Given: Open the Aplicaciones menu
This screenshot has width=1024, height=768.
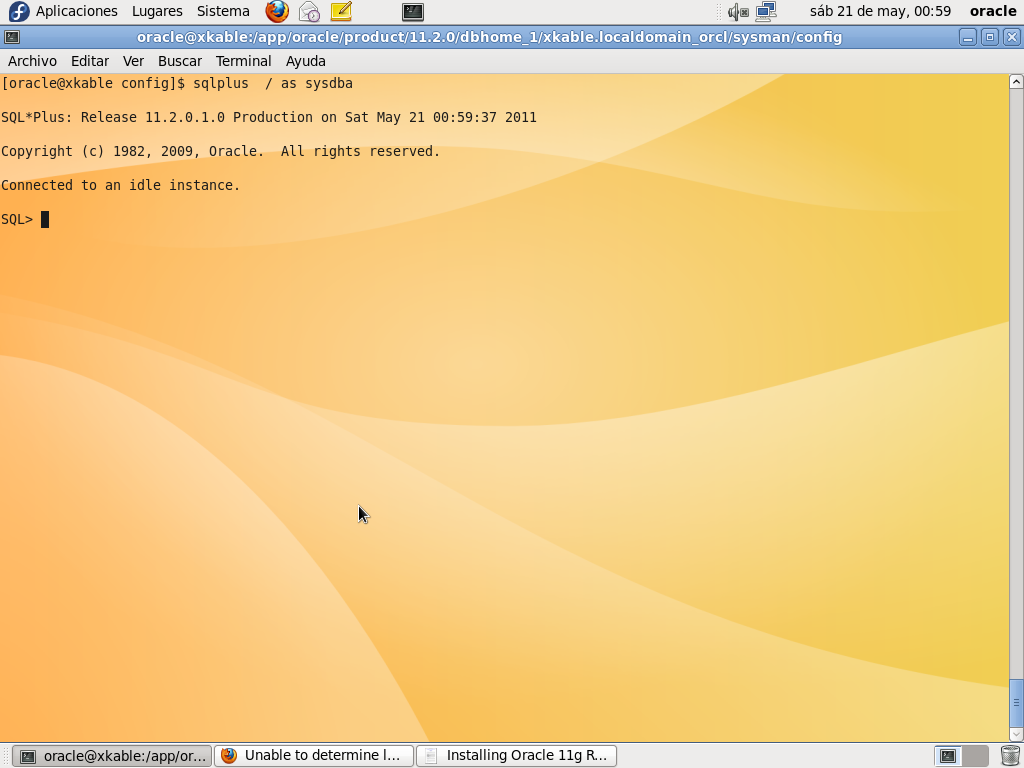Looking at the screenshot, I should click(76, 11).
